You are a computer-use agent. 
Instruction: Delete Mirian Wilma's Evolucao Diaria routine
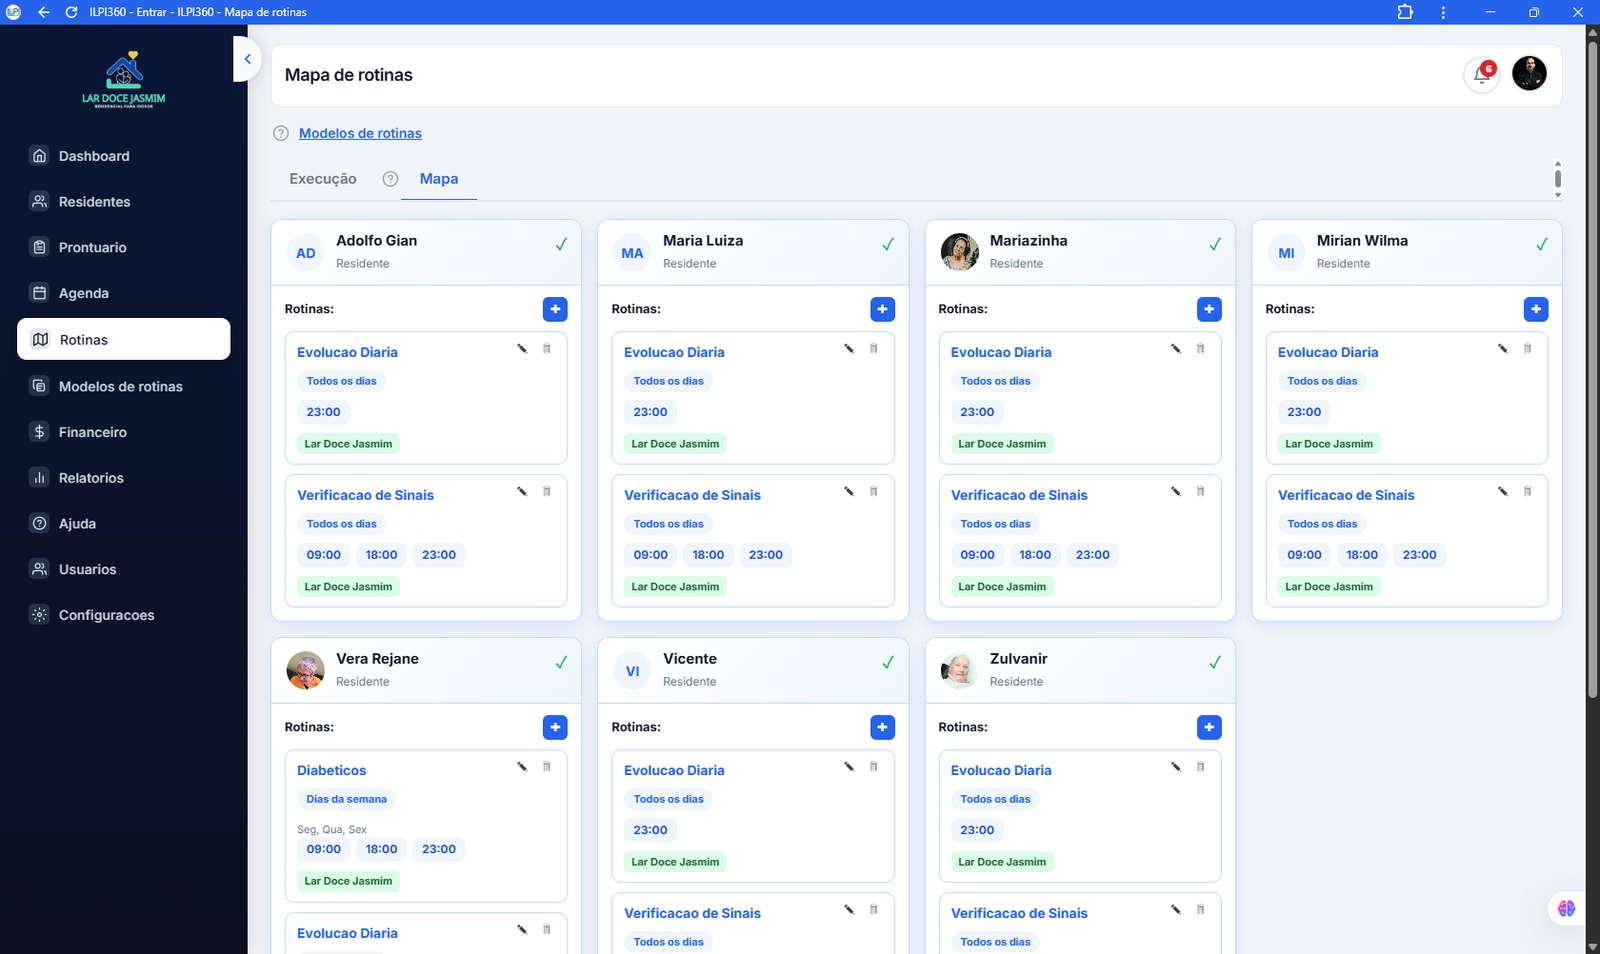click(x=1528, y=349)
